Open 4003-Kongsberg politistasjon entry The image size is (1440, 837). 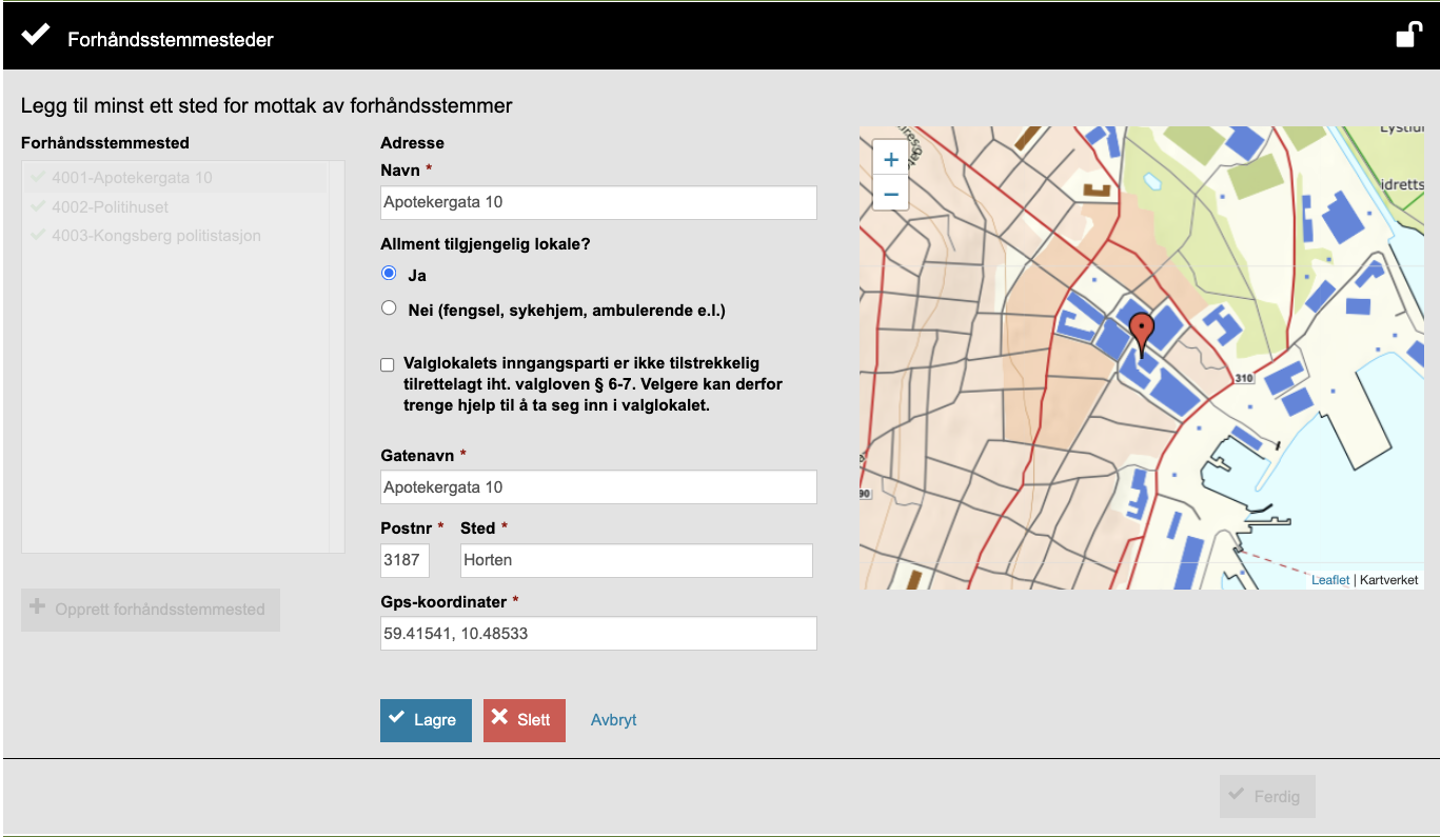156,235
